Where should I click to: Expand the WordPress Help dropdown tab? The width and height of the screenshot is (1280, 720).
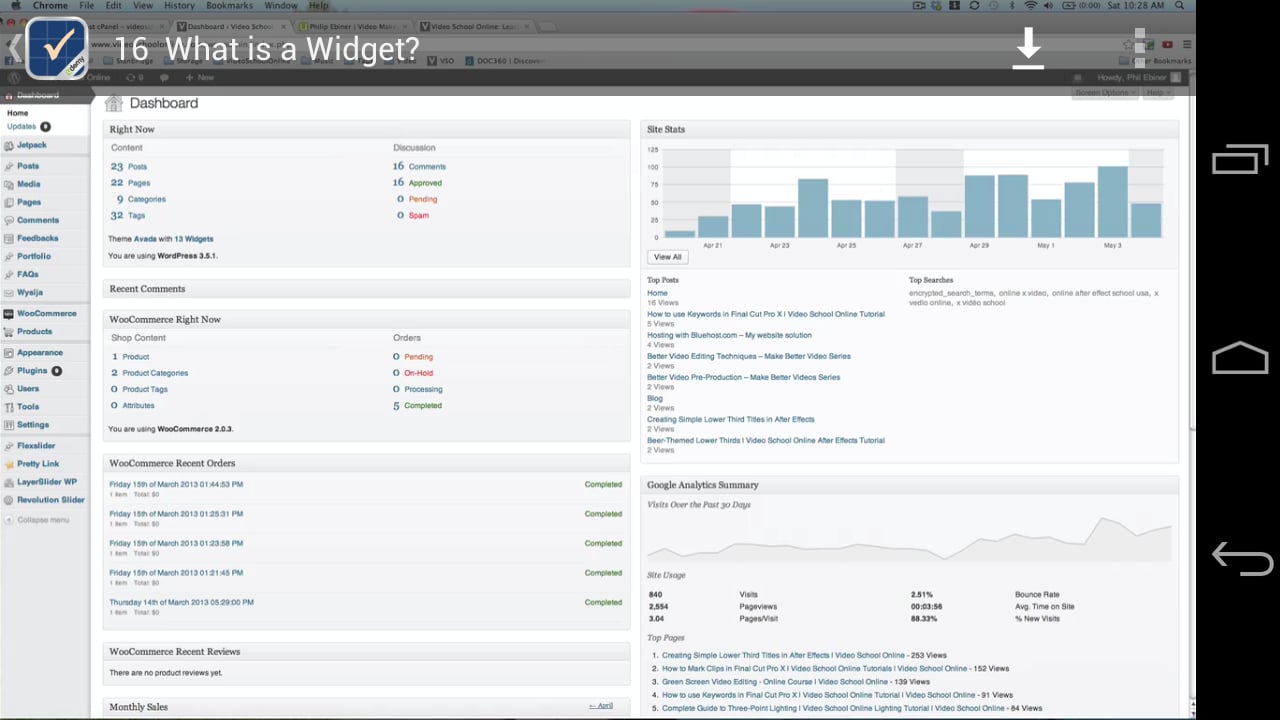pos(1157,92)
